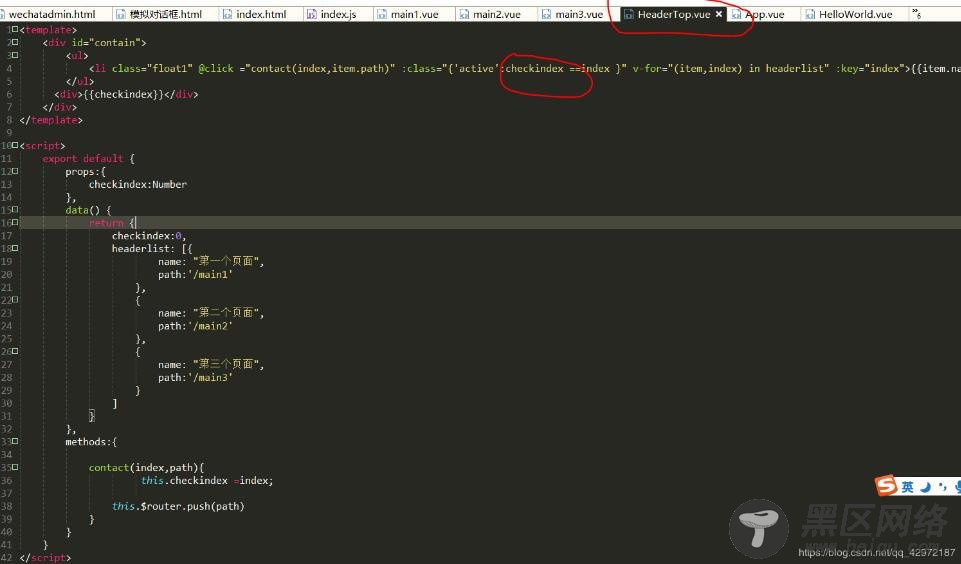Click line number 9 in the gutter

pyautogui.click(x=9, y=132)
